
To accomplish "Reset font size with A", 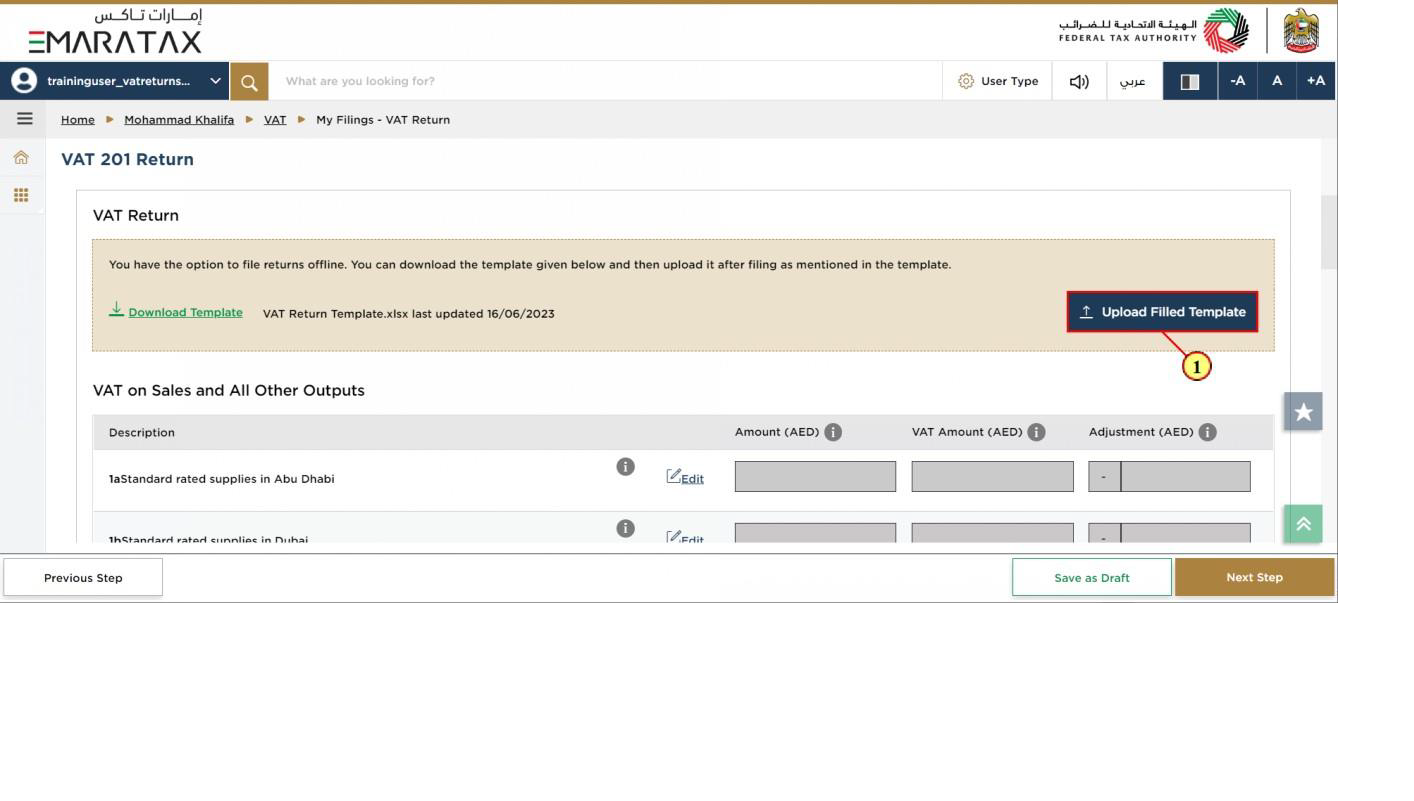I will tap(1276, 81).
